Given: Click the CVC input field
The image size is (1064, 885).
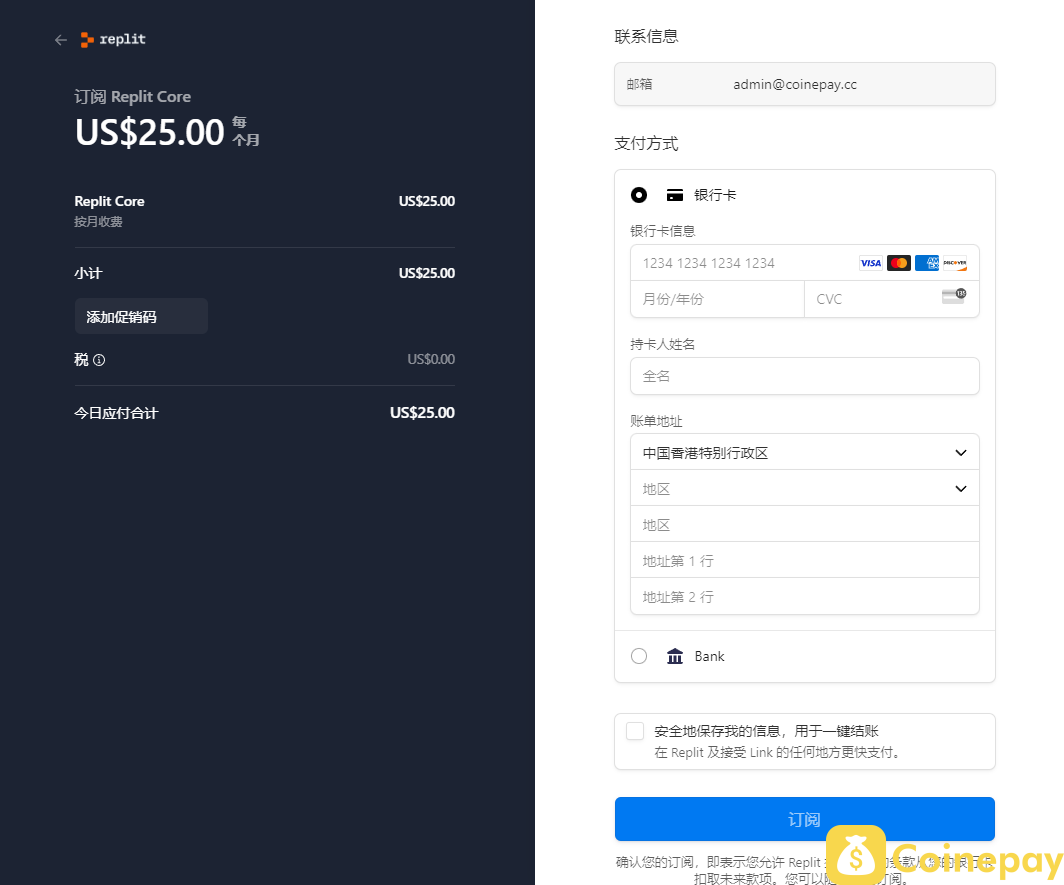Looking at the screenshot, I should click(892, 299).
